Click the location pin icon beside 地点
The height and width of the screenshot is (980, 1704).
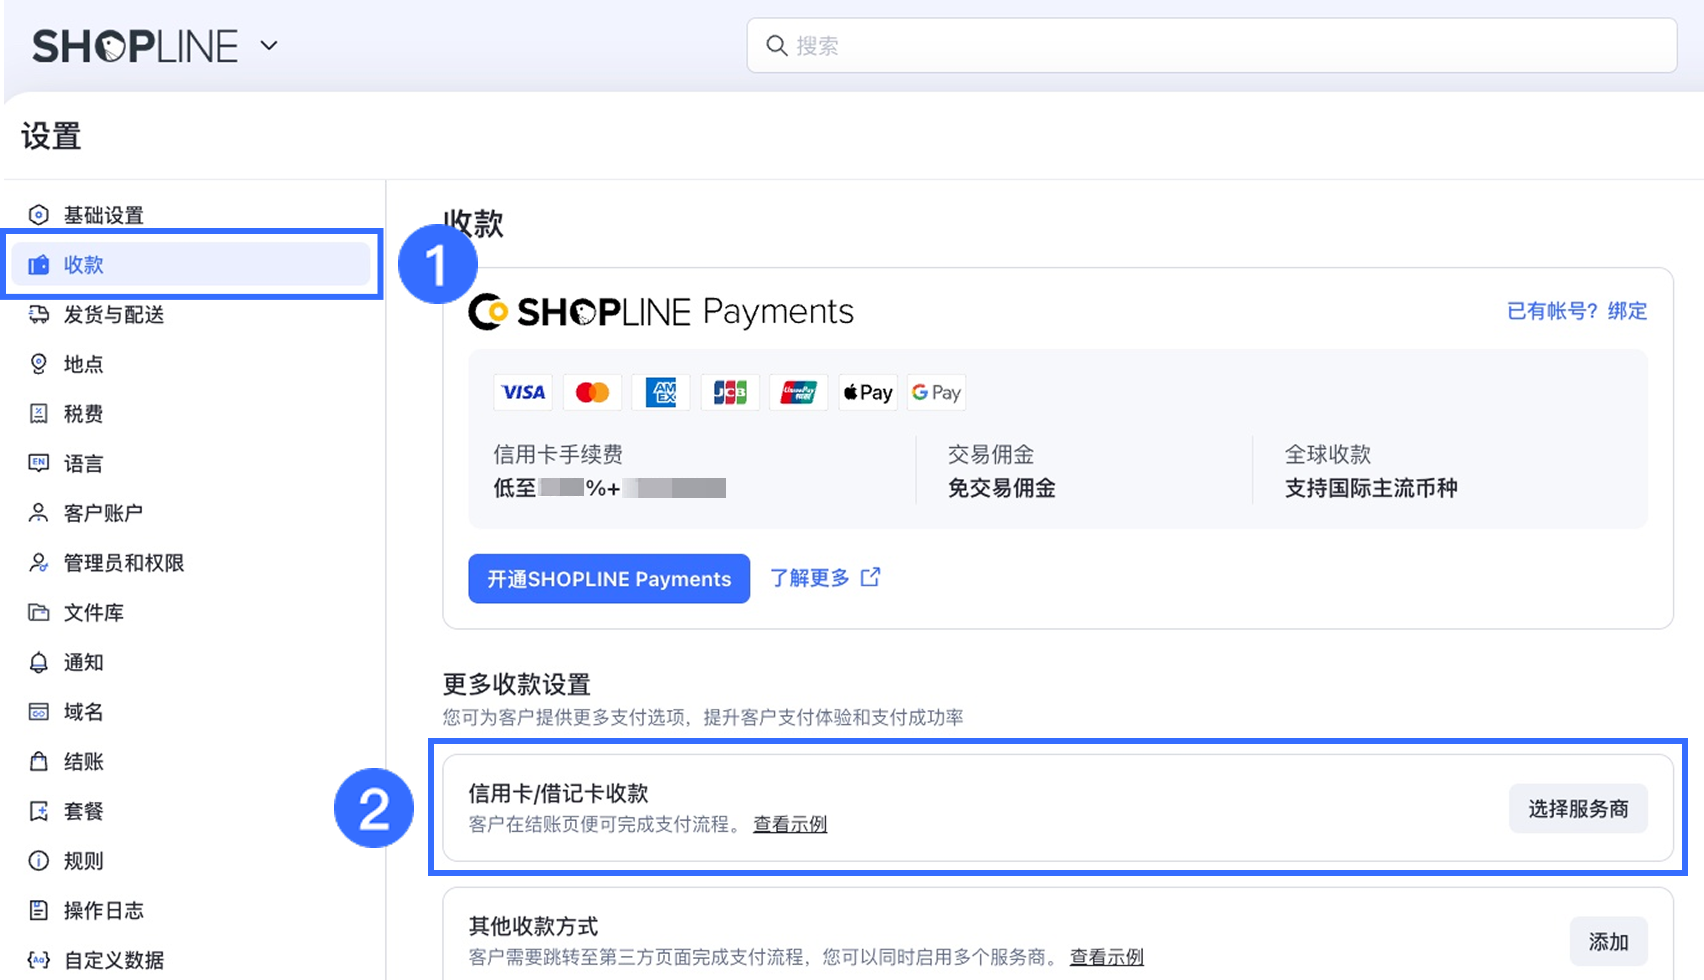coord(39,364)
